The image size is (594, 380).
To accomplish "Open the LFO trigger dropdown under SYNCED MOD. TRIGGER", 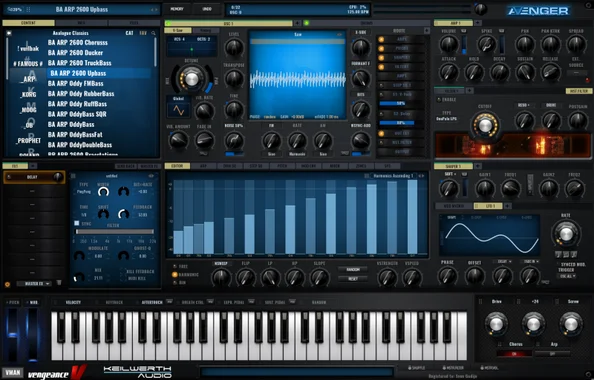I will (567, 276).
